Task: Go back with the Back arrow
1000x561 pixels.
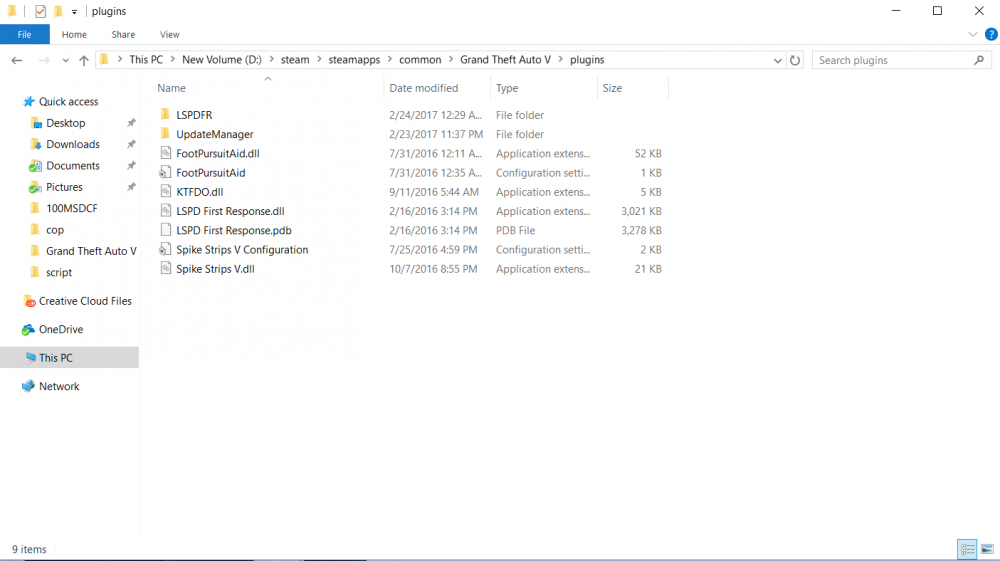Action: [x=17, y=60]
